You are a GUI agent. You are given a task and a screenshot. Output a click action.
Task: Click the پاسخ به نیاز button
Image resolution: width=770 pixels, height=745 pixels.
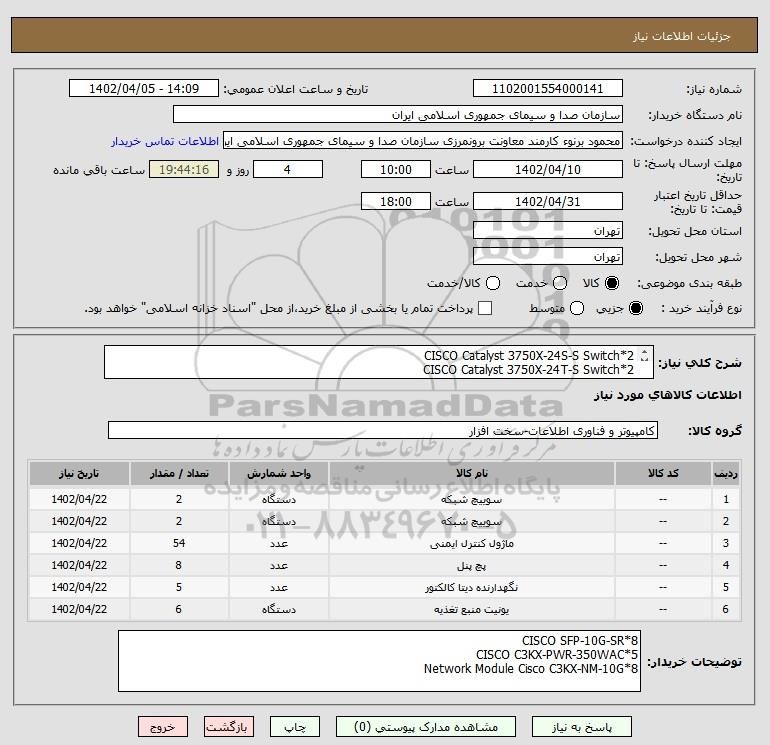pyautogui.click(x=582, y=727)
